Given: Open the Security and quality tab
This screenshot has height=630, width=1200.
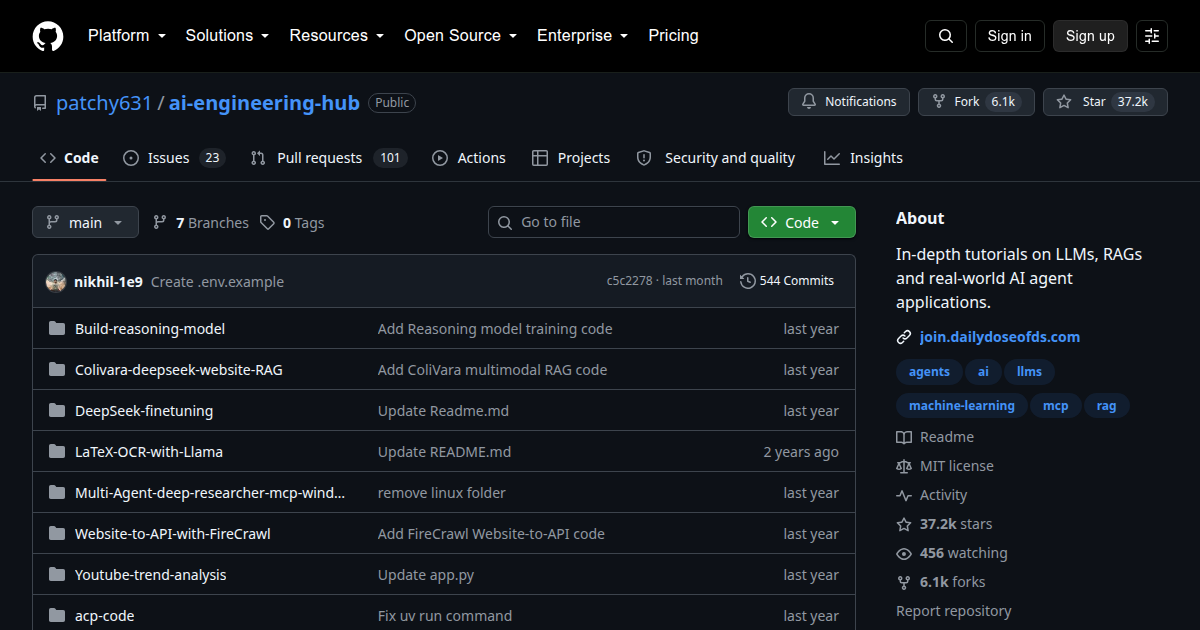Looking at the screenshot, I should pos(716,158).
